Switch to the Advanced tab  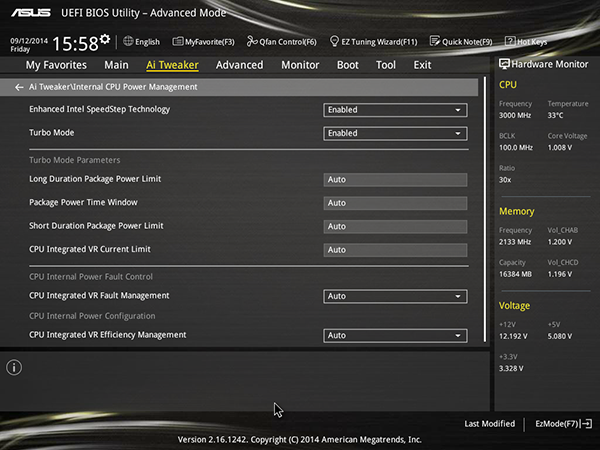click(x=240, y=65)
